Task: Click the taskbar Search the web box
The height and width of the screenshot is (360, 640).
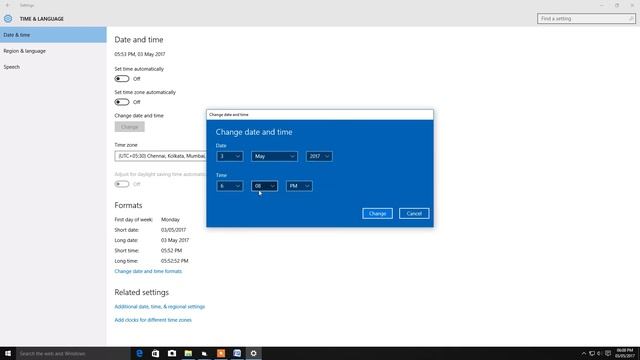Action: pyautogui.click(x=73, y=353)
